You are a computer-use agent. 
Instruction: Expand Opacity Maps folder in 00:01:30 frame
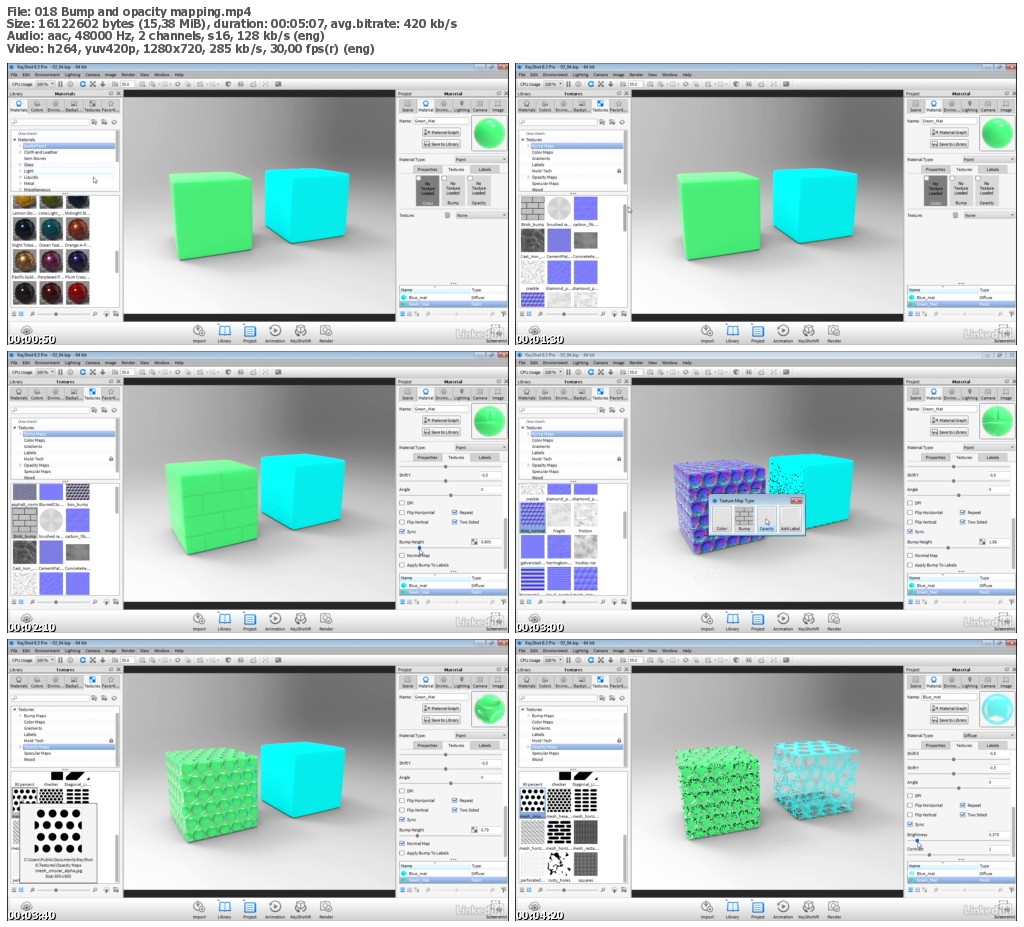tap(528, 177)
